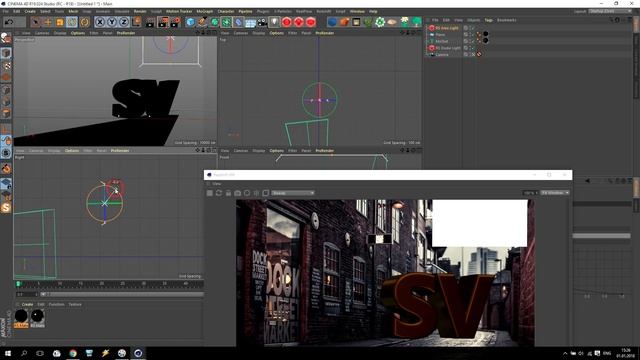640x360 pixels.
Task: Open the Cameras menu of the Perspective viewport
Action: pyautogui.click(x=42, y=33)
